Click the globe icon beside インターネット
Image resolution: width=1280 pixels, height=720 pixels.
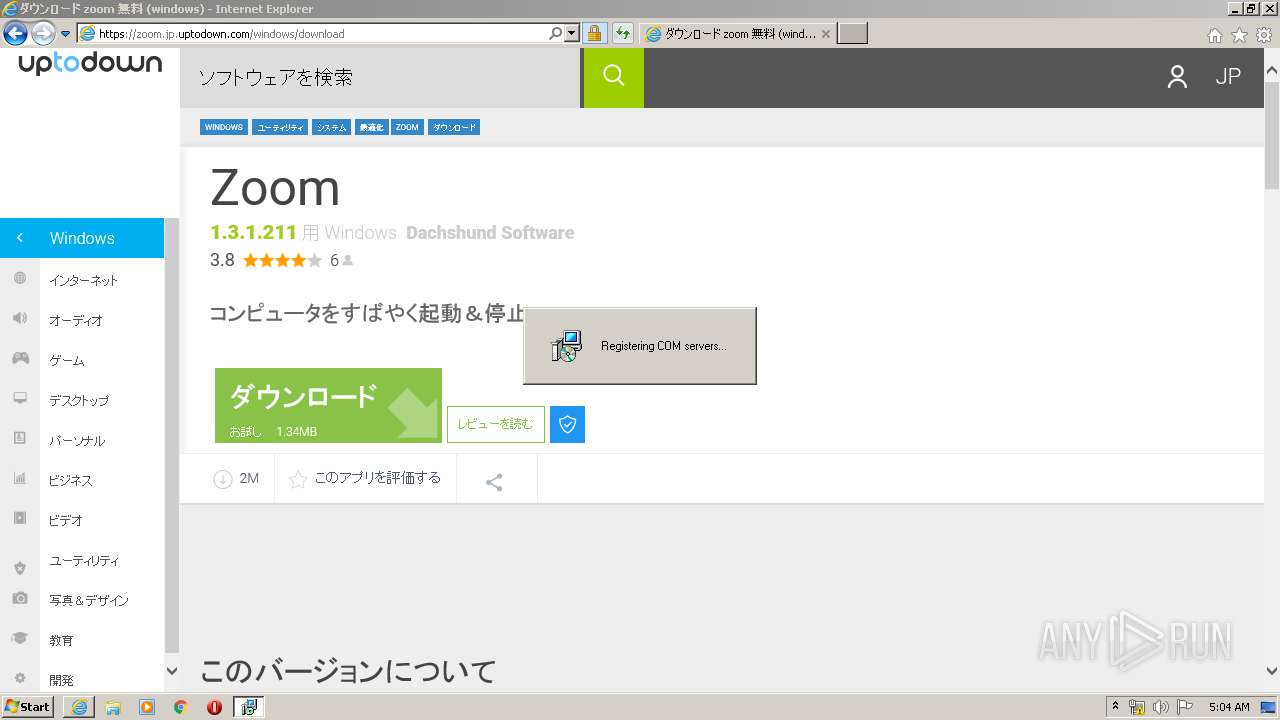coord(19,278)
